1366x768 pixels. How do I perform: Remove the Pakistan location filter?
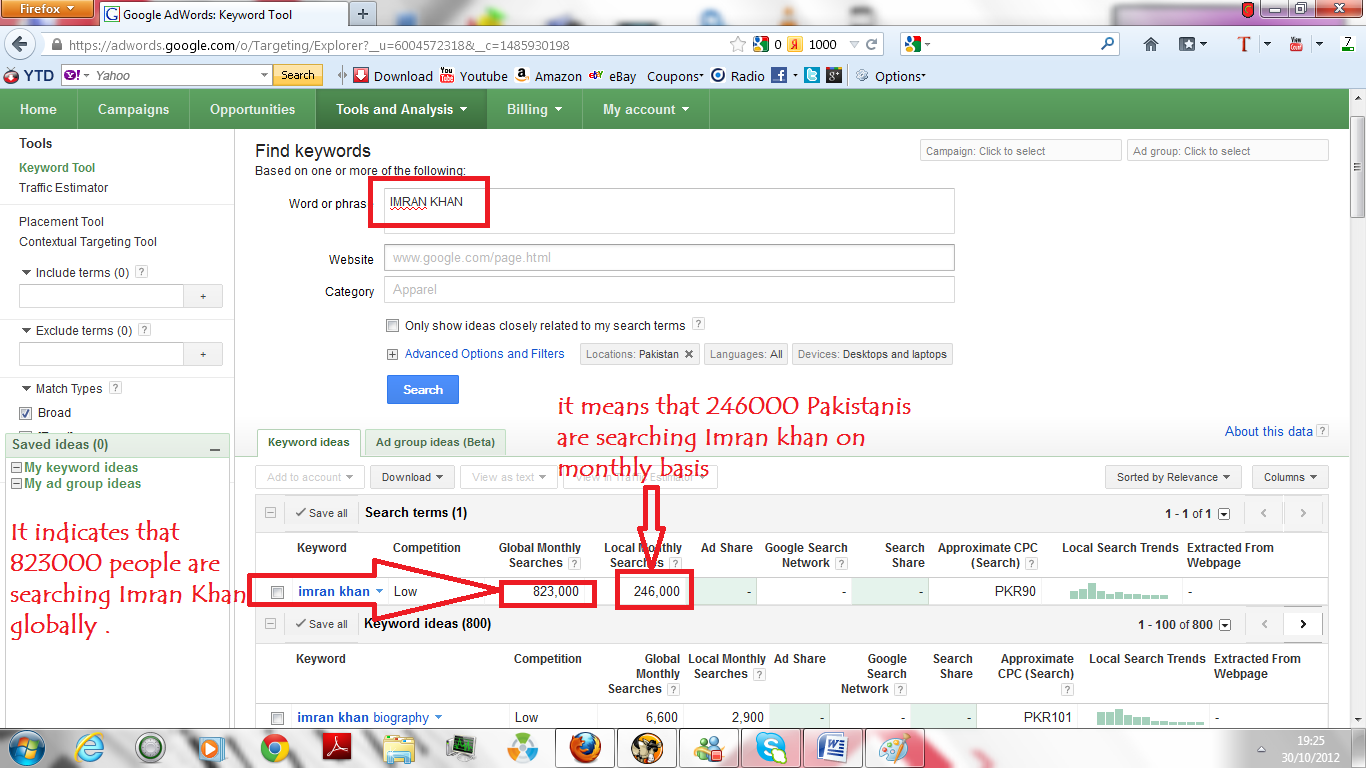click(x=689, y=354)
